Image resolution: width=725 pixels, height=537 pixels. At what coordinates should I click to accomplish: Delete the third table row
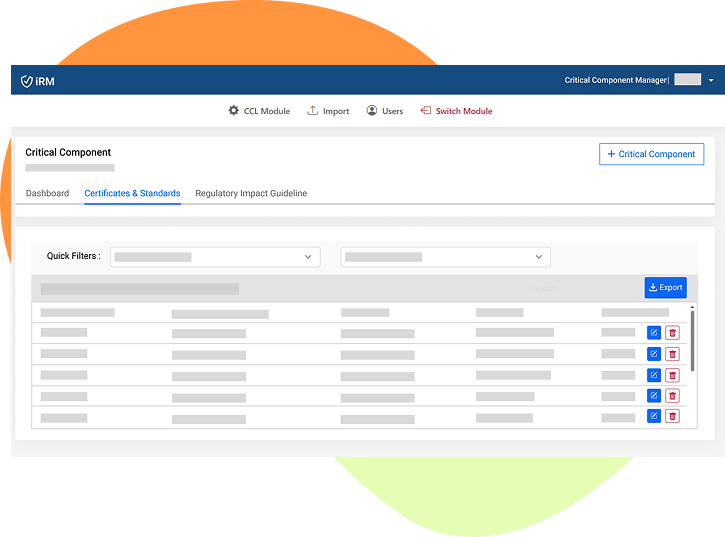pyautogui.click(x=672, y=375)
